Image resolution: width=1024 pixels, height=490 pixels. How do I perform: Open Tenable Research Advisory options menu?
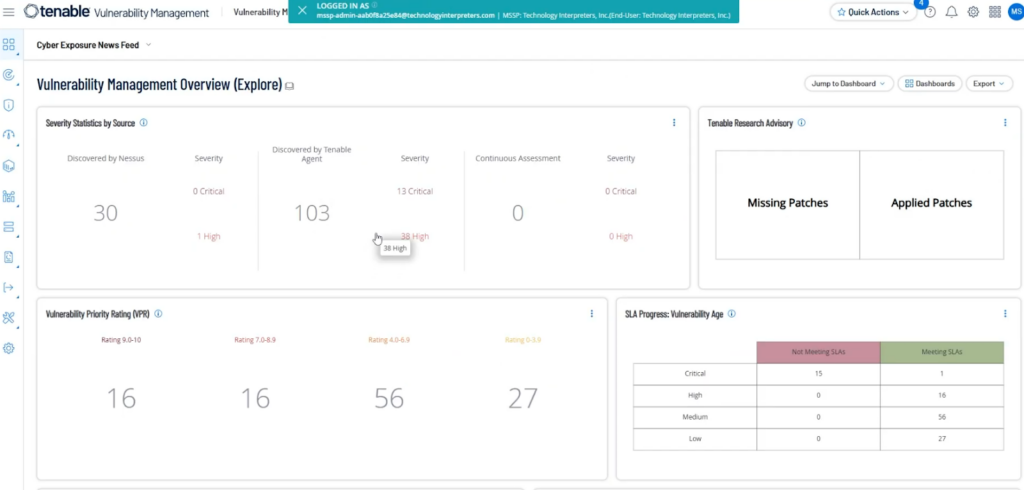[x=1005, y=122]
